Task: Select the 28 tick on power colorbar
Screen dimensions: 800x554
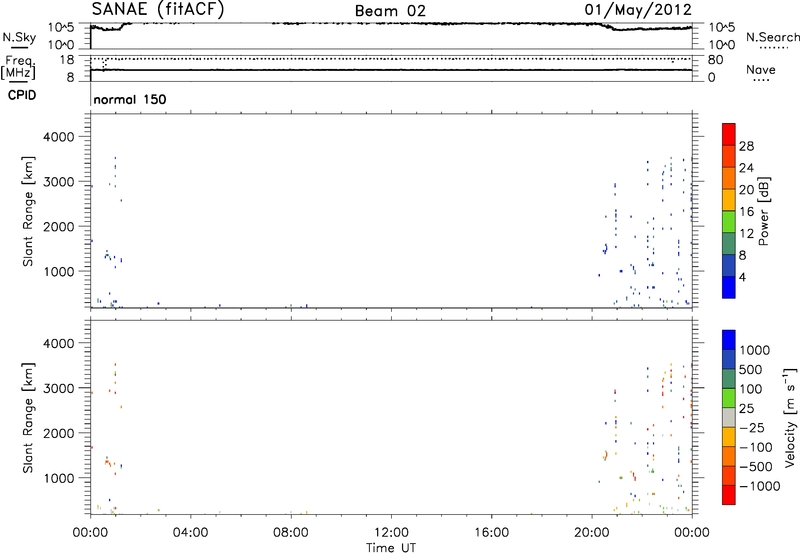Action: (x=746, y=146)
